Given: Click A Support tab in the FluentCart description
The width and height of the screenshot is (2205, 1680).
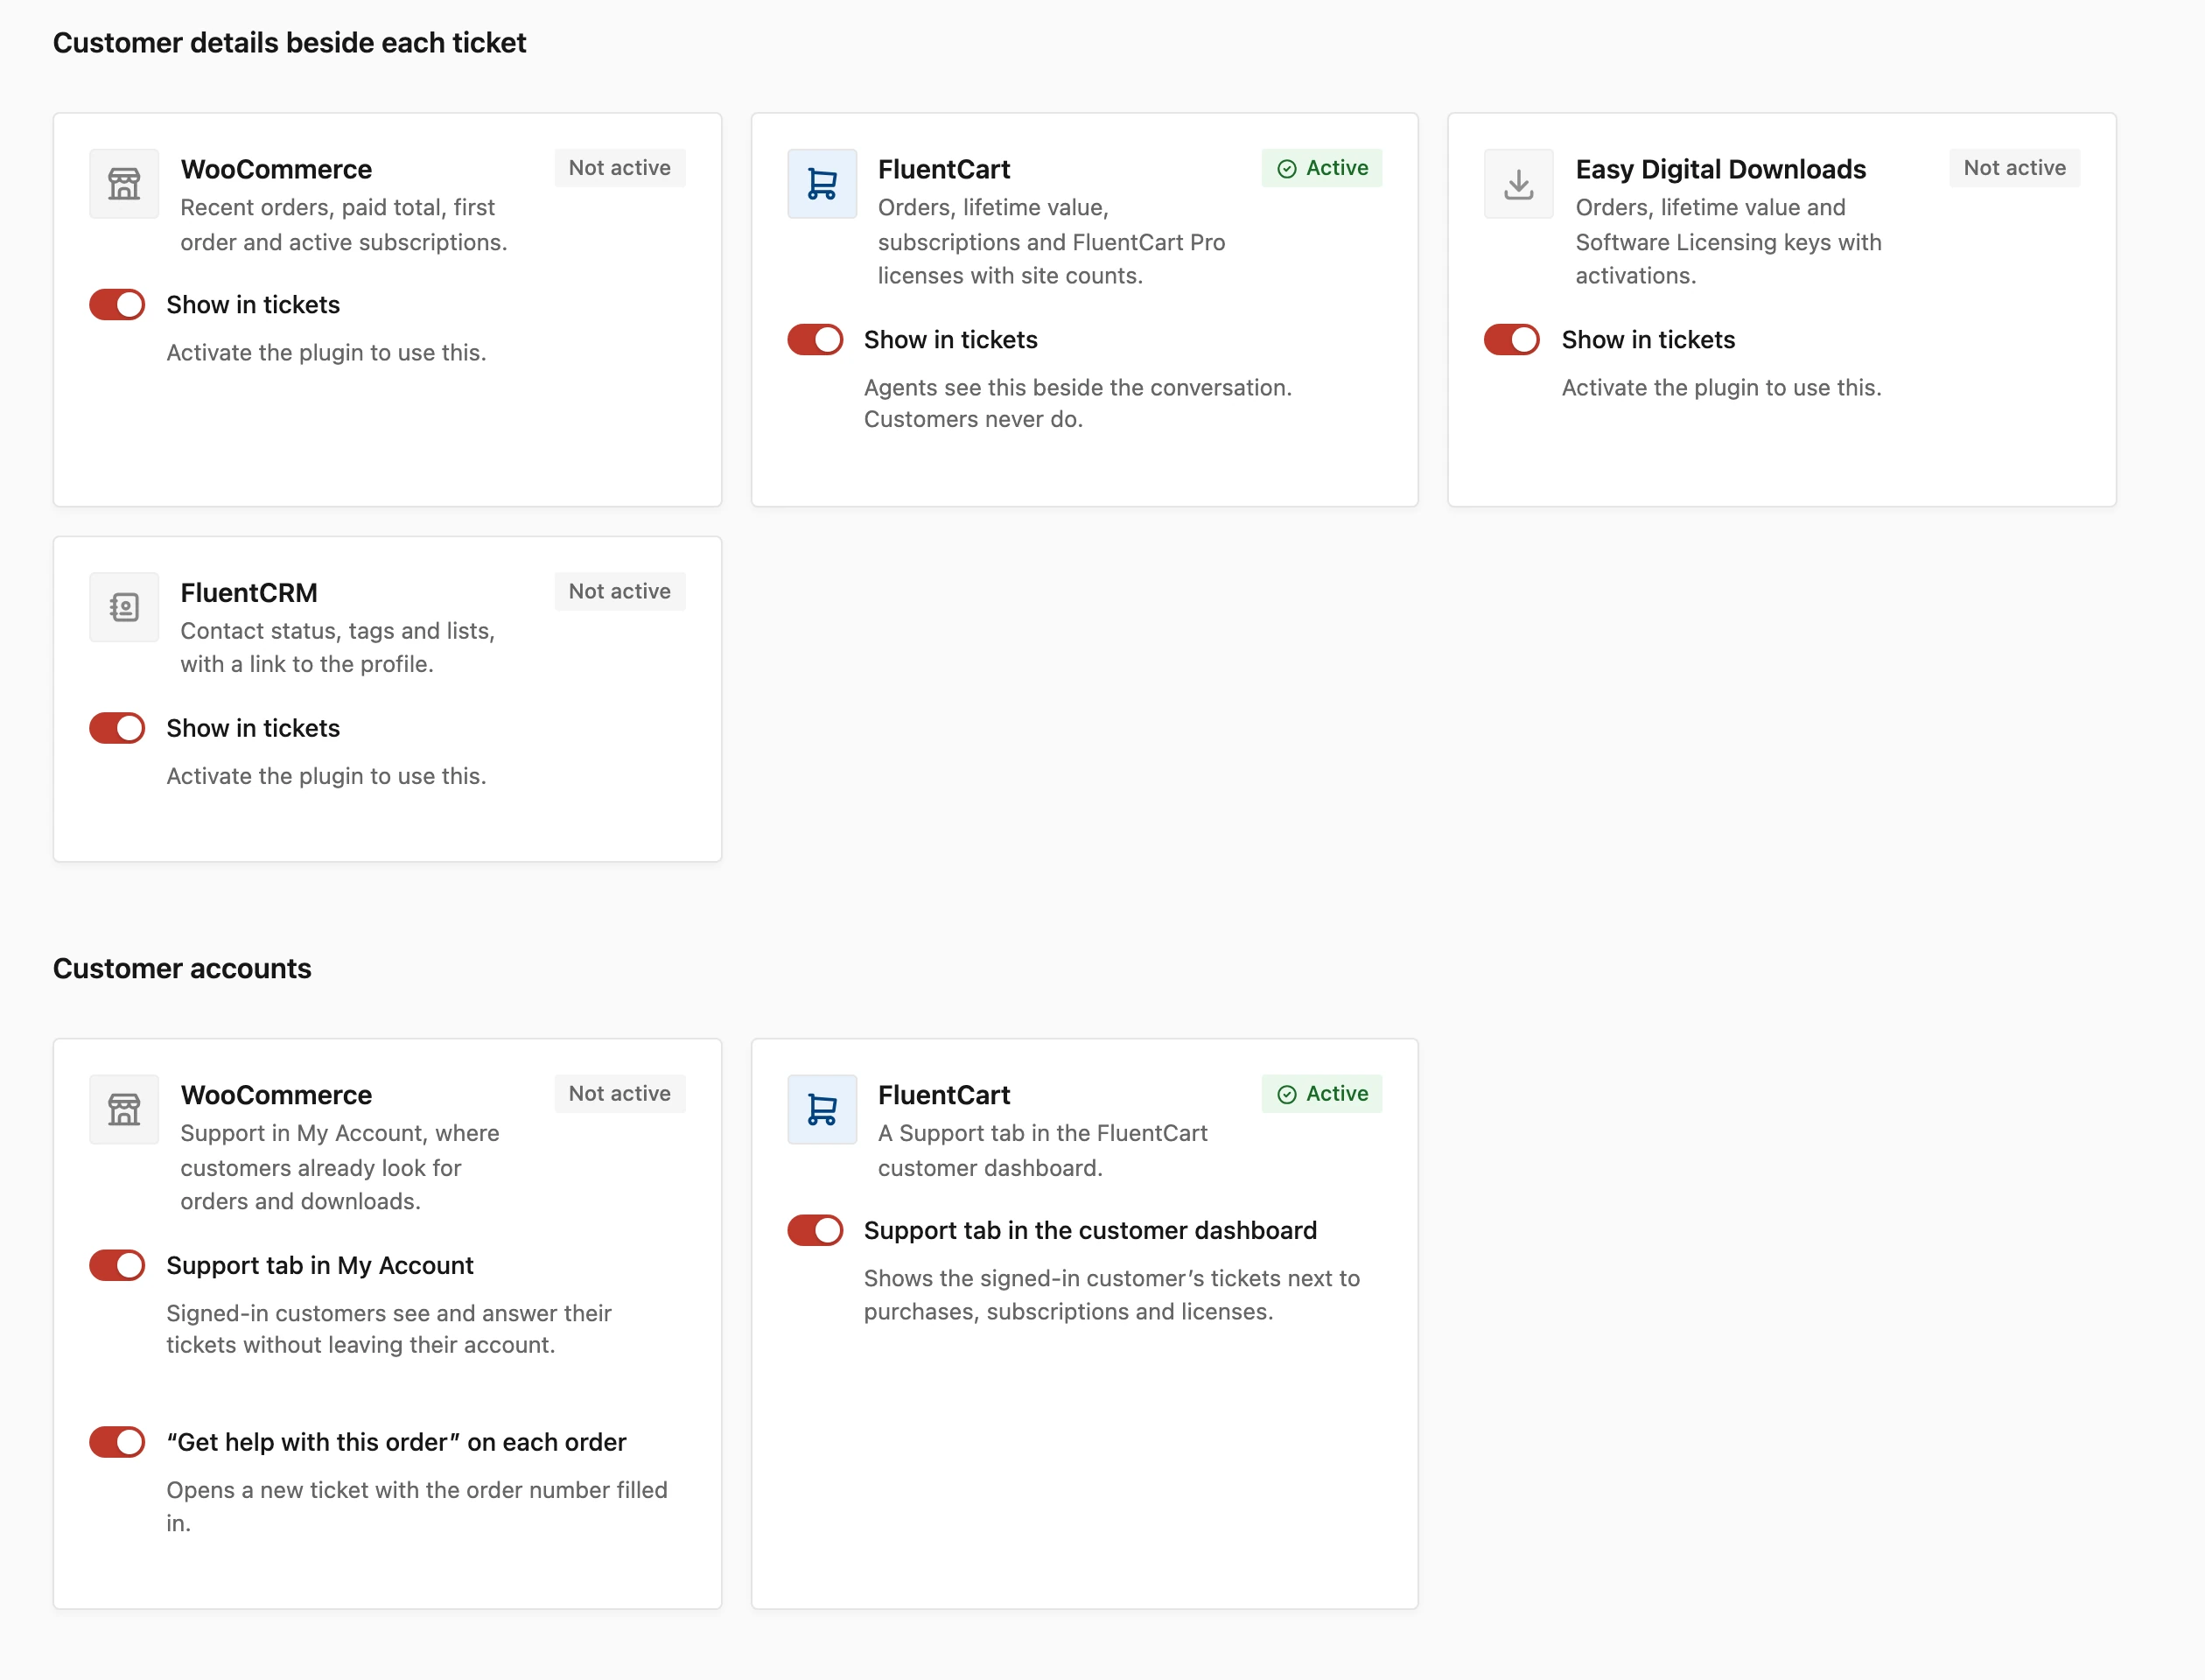Looking at the screenshot, I should 1043,1151.
